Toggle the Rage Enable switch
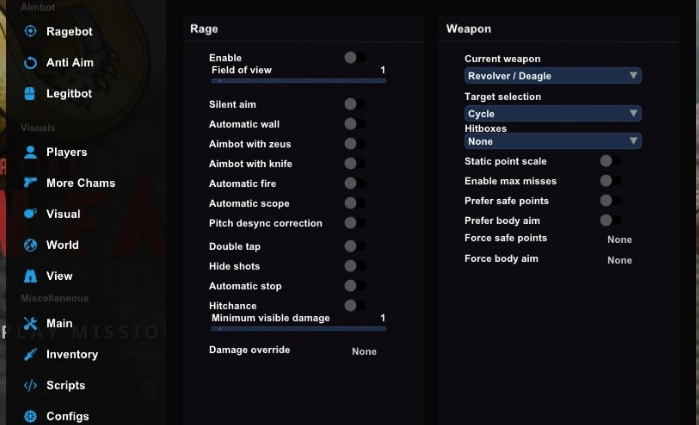 [354, 58]
